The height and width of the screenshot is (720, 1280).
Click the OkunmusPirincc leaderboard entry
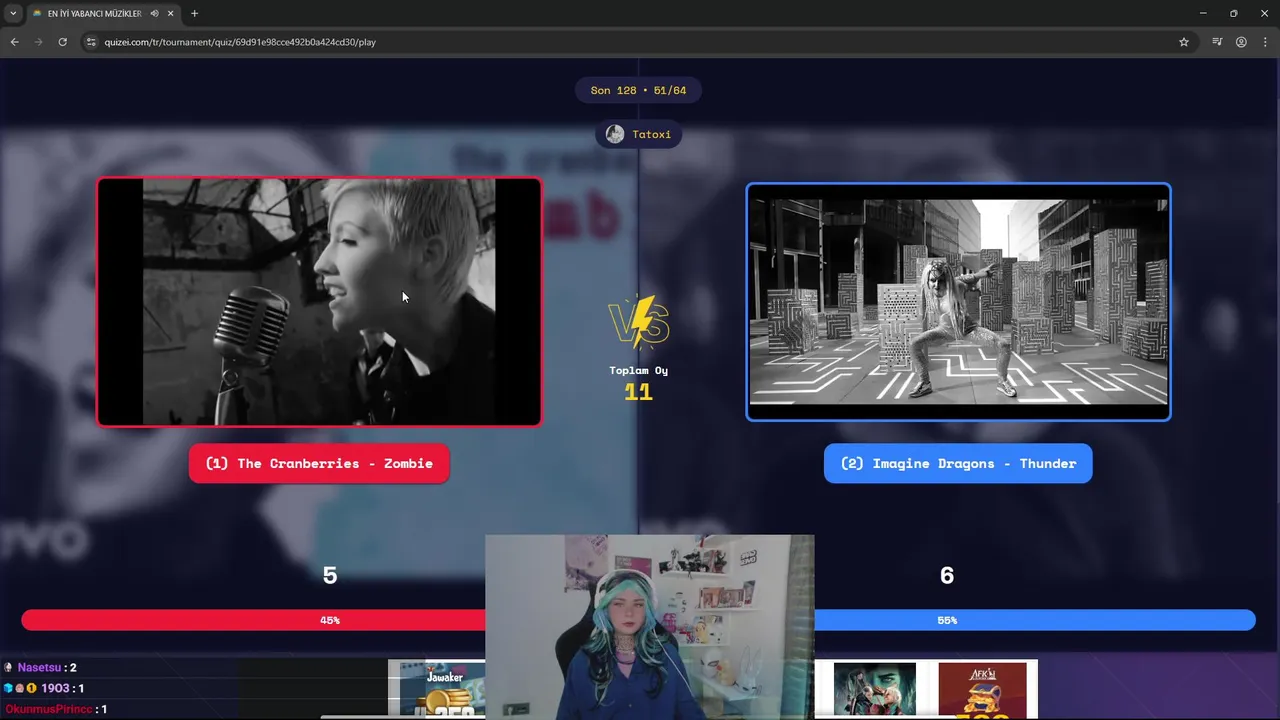coord(56,709)
